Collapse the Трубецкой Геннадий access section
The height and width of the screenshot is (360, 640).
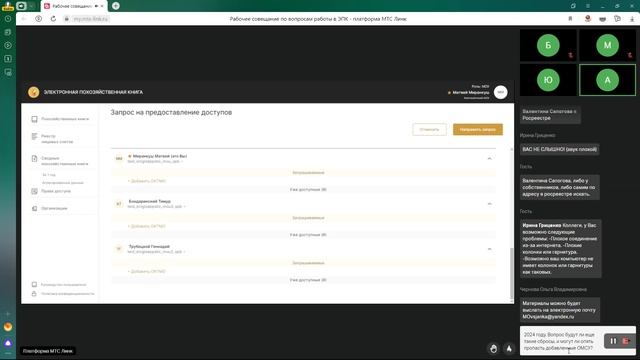[489, 249]
